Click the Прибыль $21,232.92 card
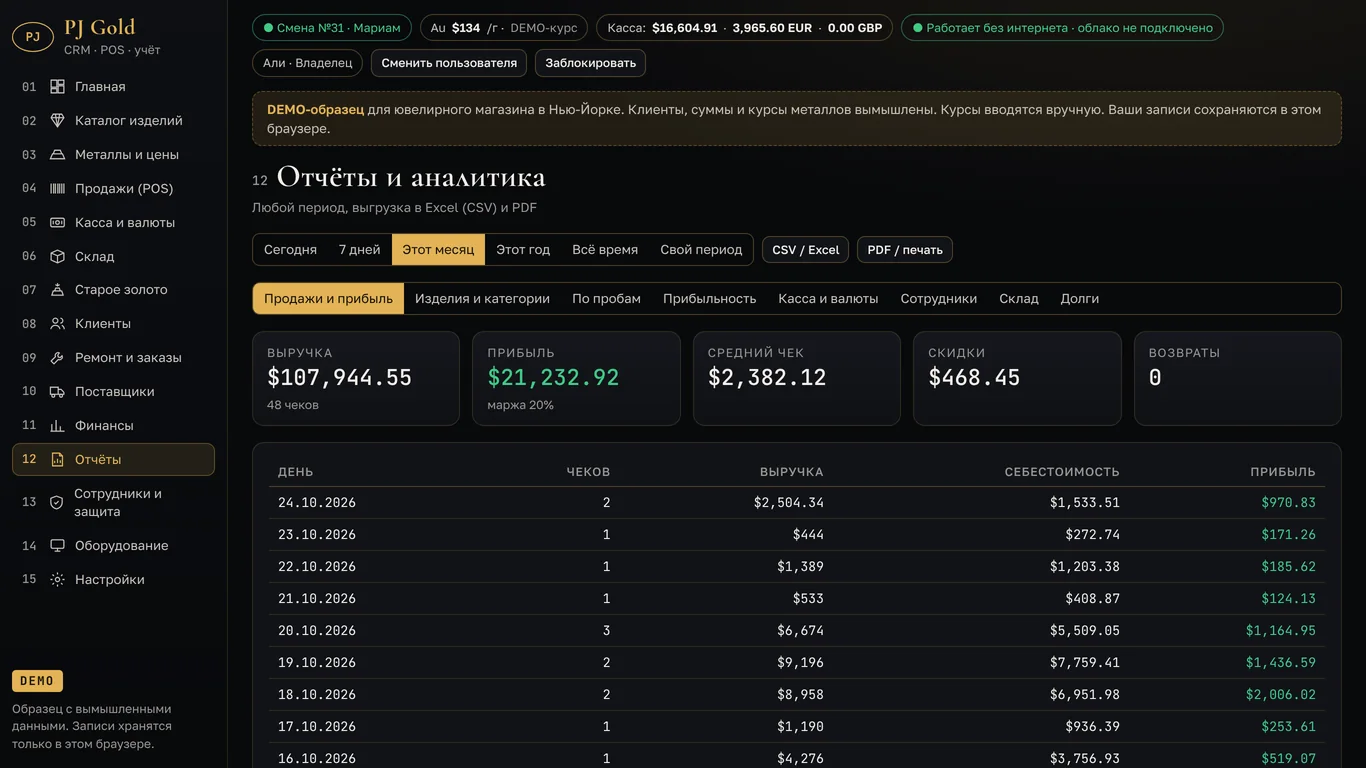The width and height of the screenshot is (1366, 768). [x=576, y=379]
